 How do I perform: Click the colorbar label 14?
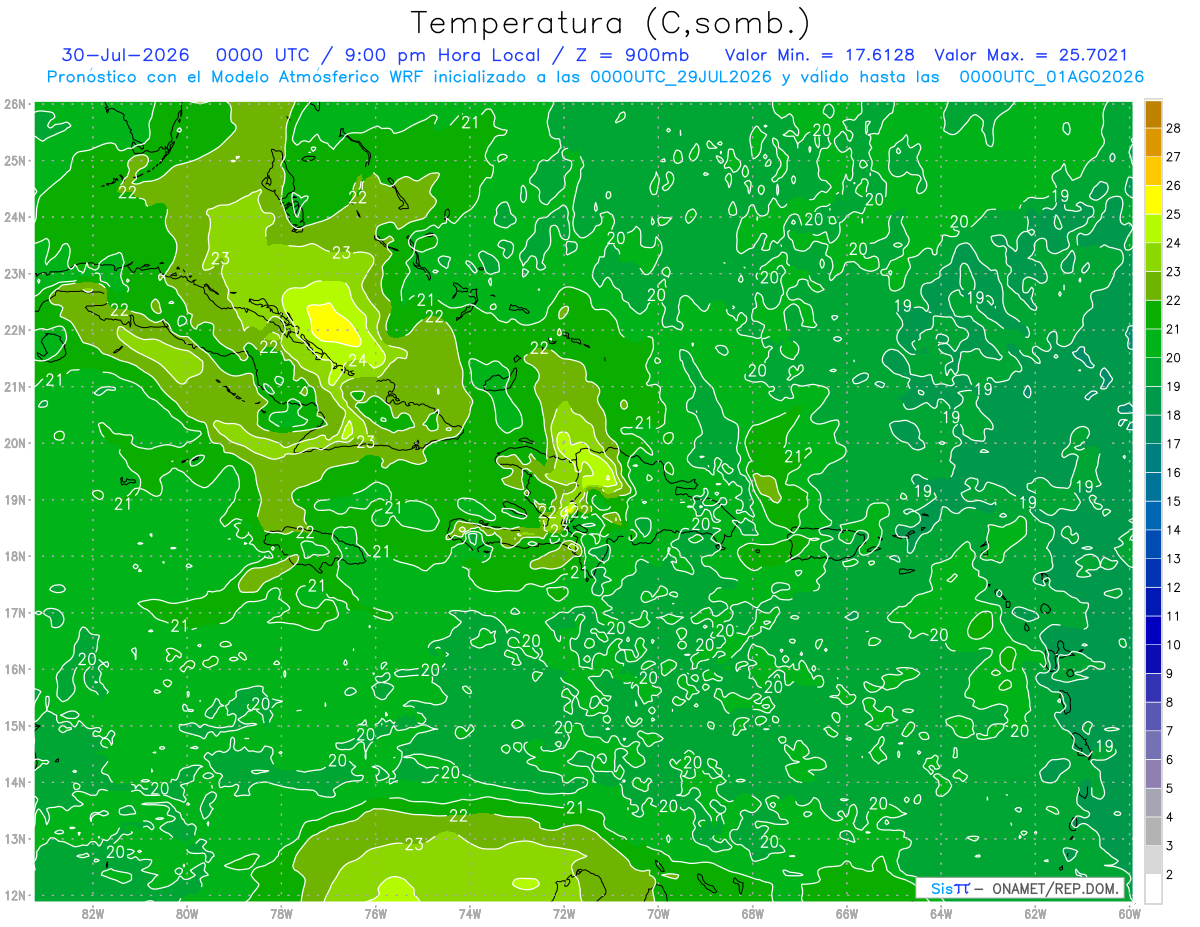point(1174,530)
